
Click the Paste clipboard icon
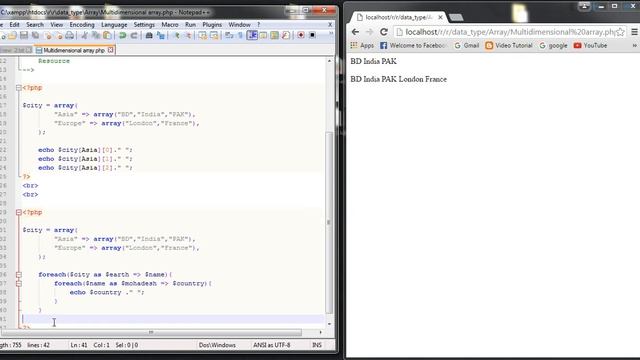pos(107,36)
